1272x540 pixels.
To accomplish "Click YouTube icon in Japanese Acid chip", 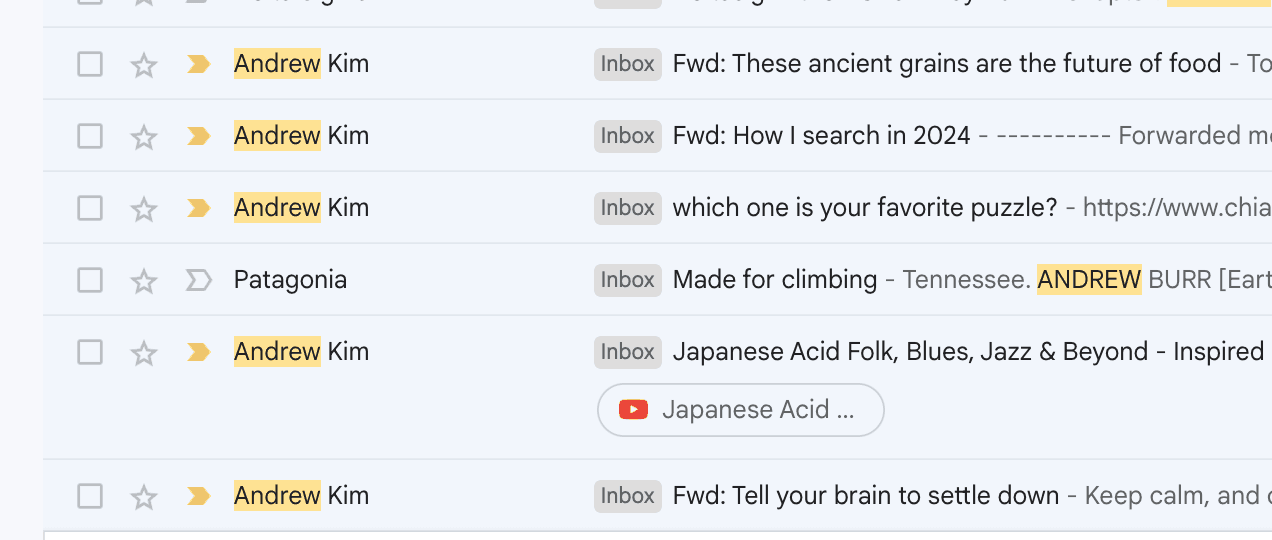I will tap(634, 410).
